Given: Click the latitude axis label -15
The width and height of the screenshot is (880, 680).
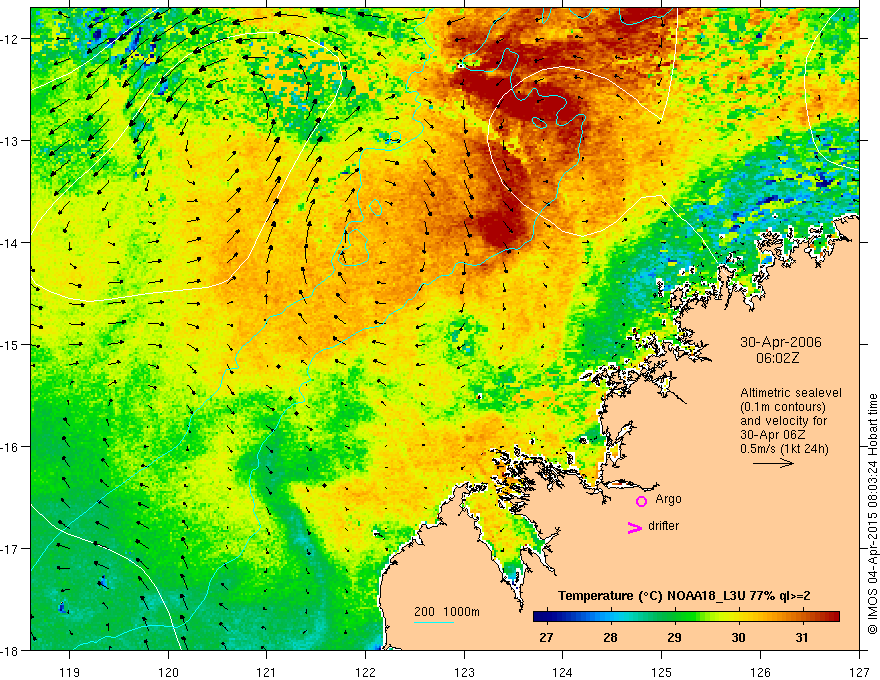Looking at the screenshot, I should (10, 344).
